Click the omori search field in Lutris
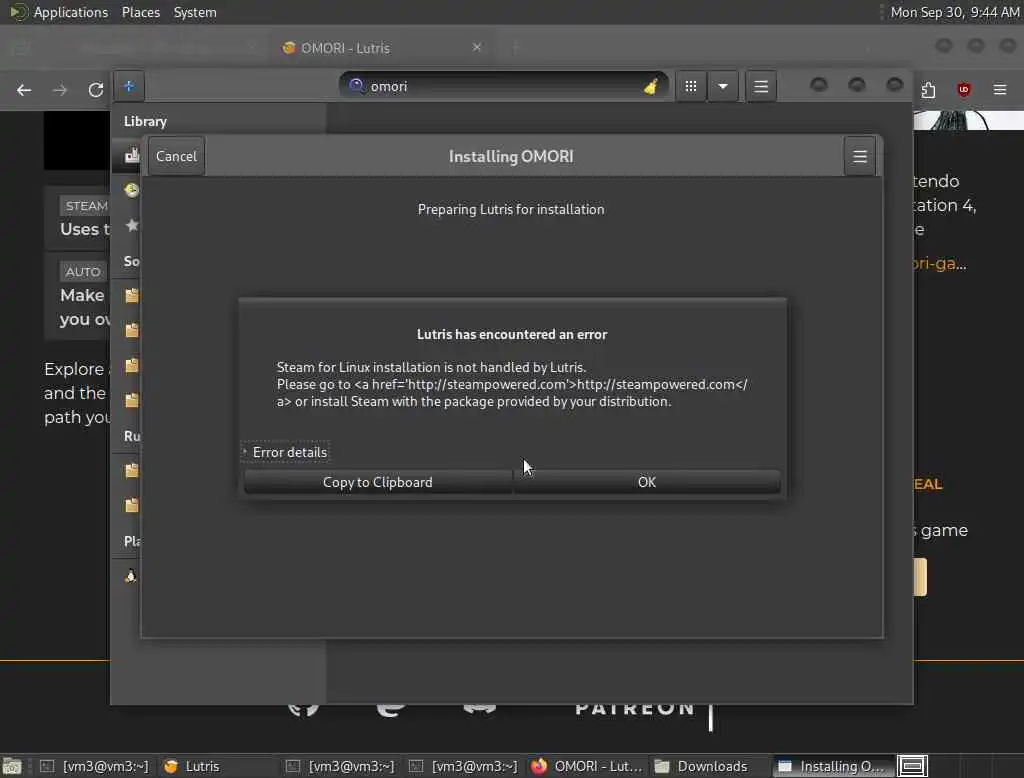 coord(504,86)
